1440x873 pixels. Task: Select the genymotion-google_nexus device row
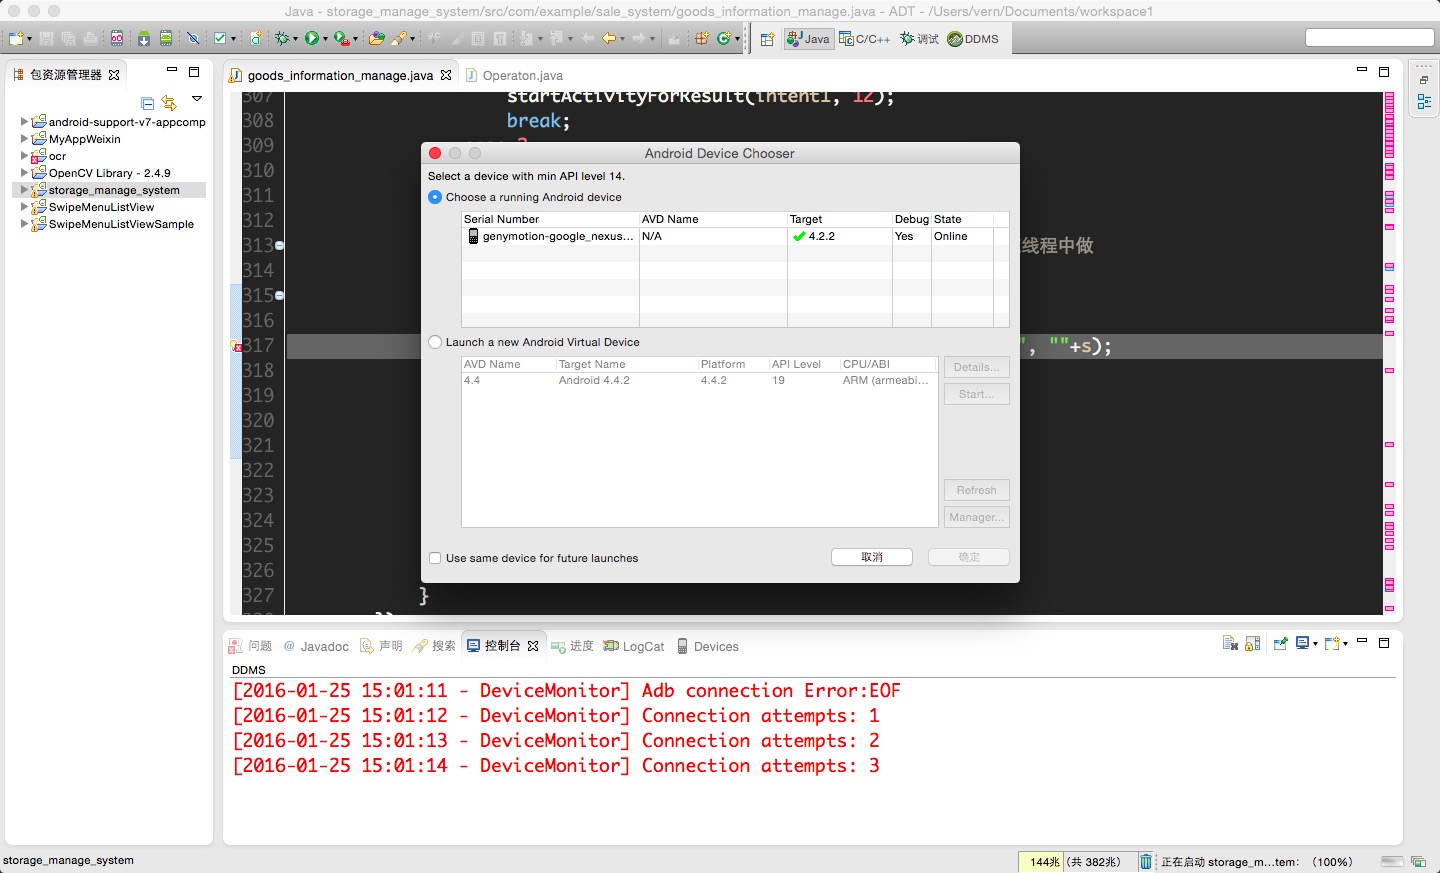click(735, 236)
